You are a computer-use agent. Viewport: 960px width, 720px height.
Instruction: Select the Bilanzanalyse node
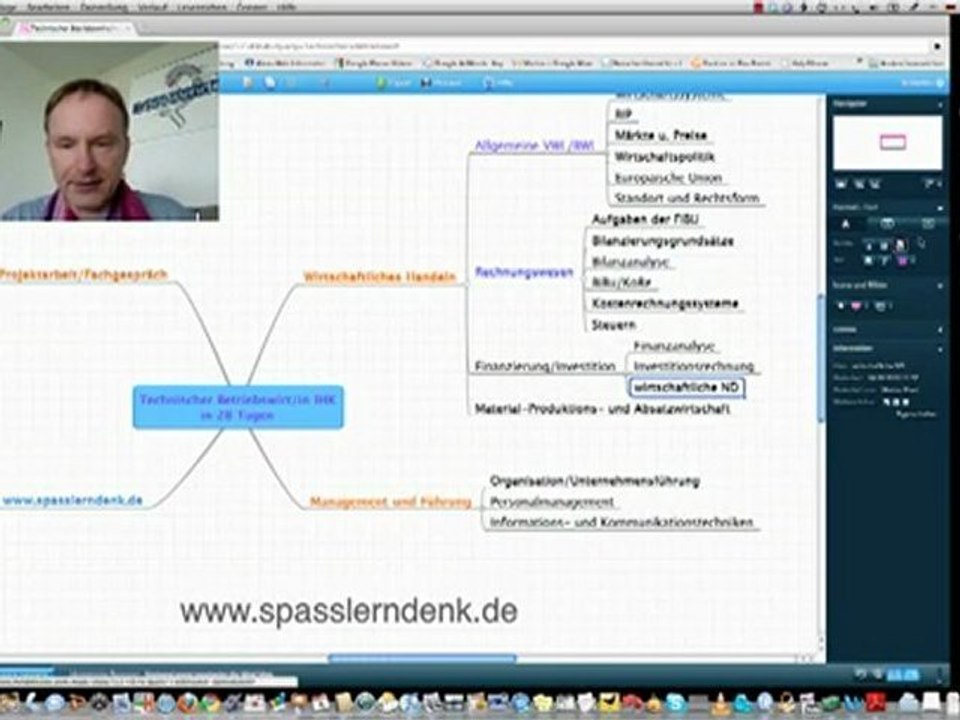pos(630,262)
